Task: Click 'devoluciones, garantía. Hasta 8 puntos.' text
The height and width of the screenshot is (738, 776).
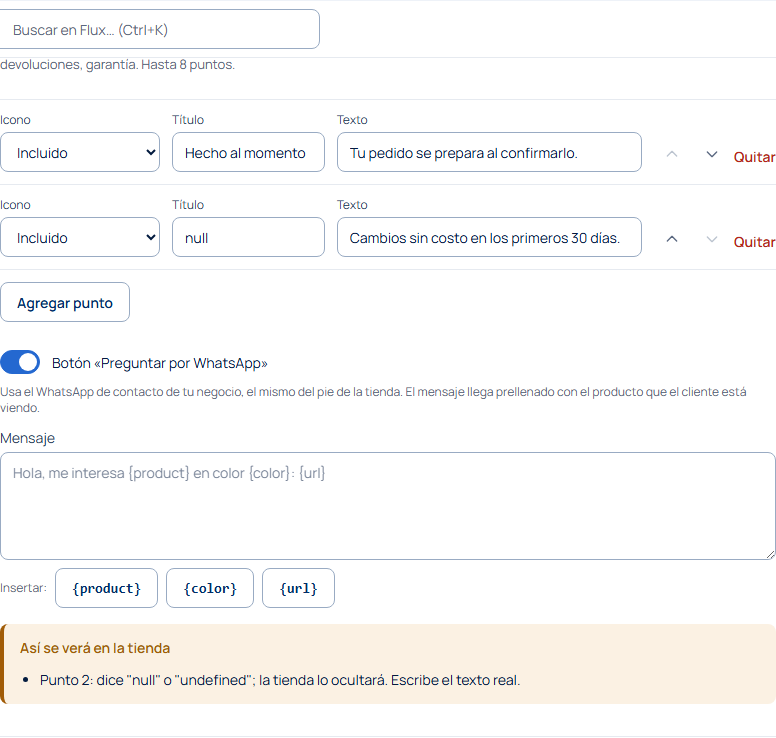Action: point(117,64)
